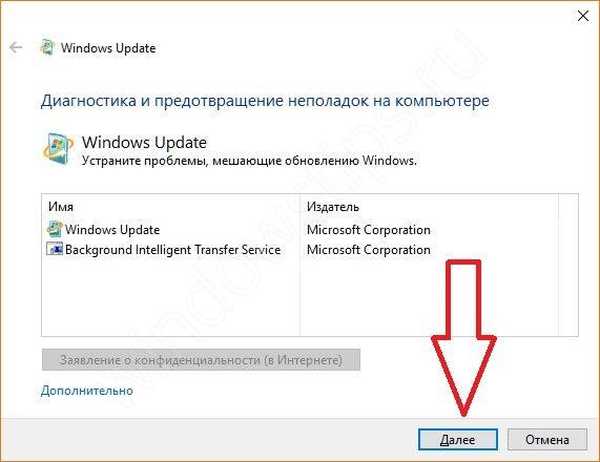Click the Windows Update list row icon
Viewport: 600px width, 462px height.
pyautogui.click(x=54, y=229)
